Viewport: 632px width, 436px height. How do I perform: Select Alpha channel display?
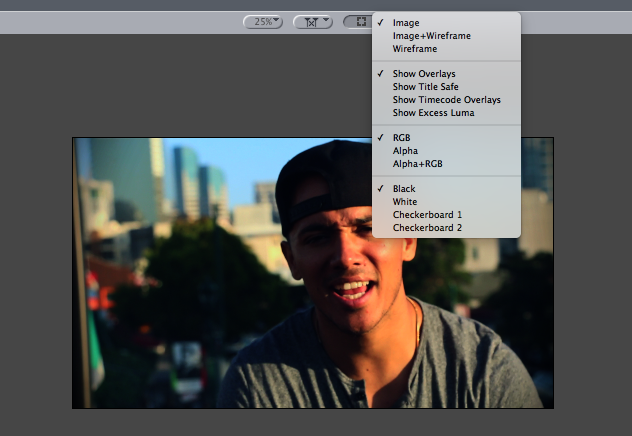[446, 151]
